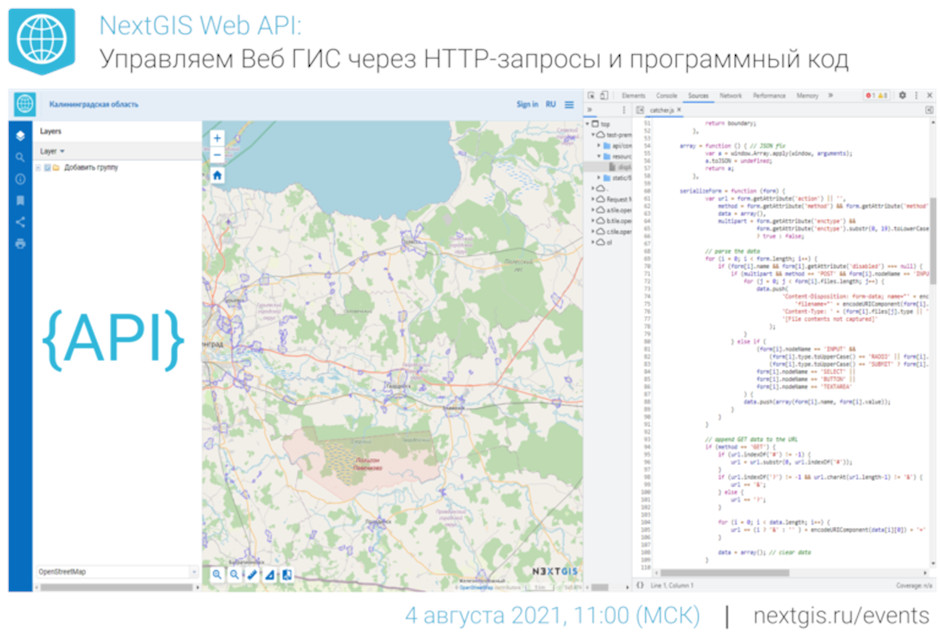Toggle the Добавить группу layer checkbox
940x640 pixels.
point(46,167)
